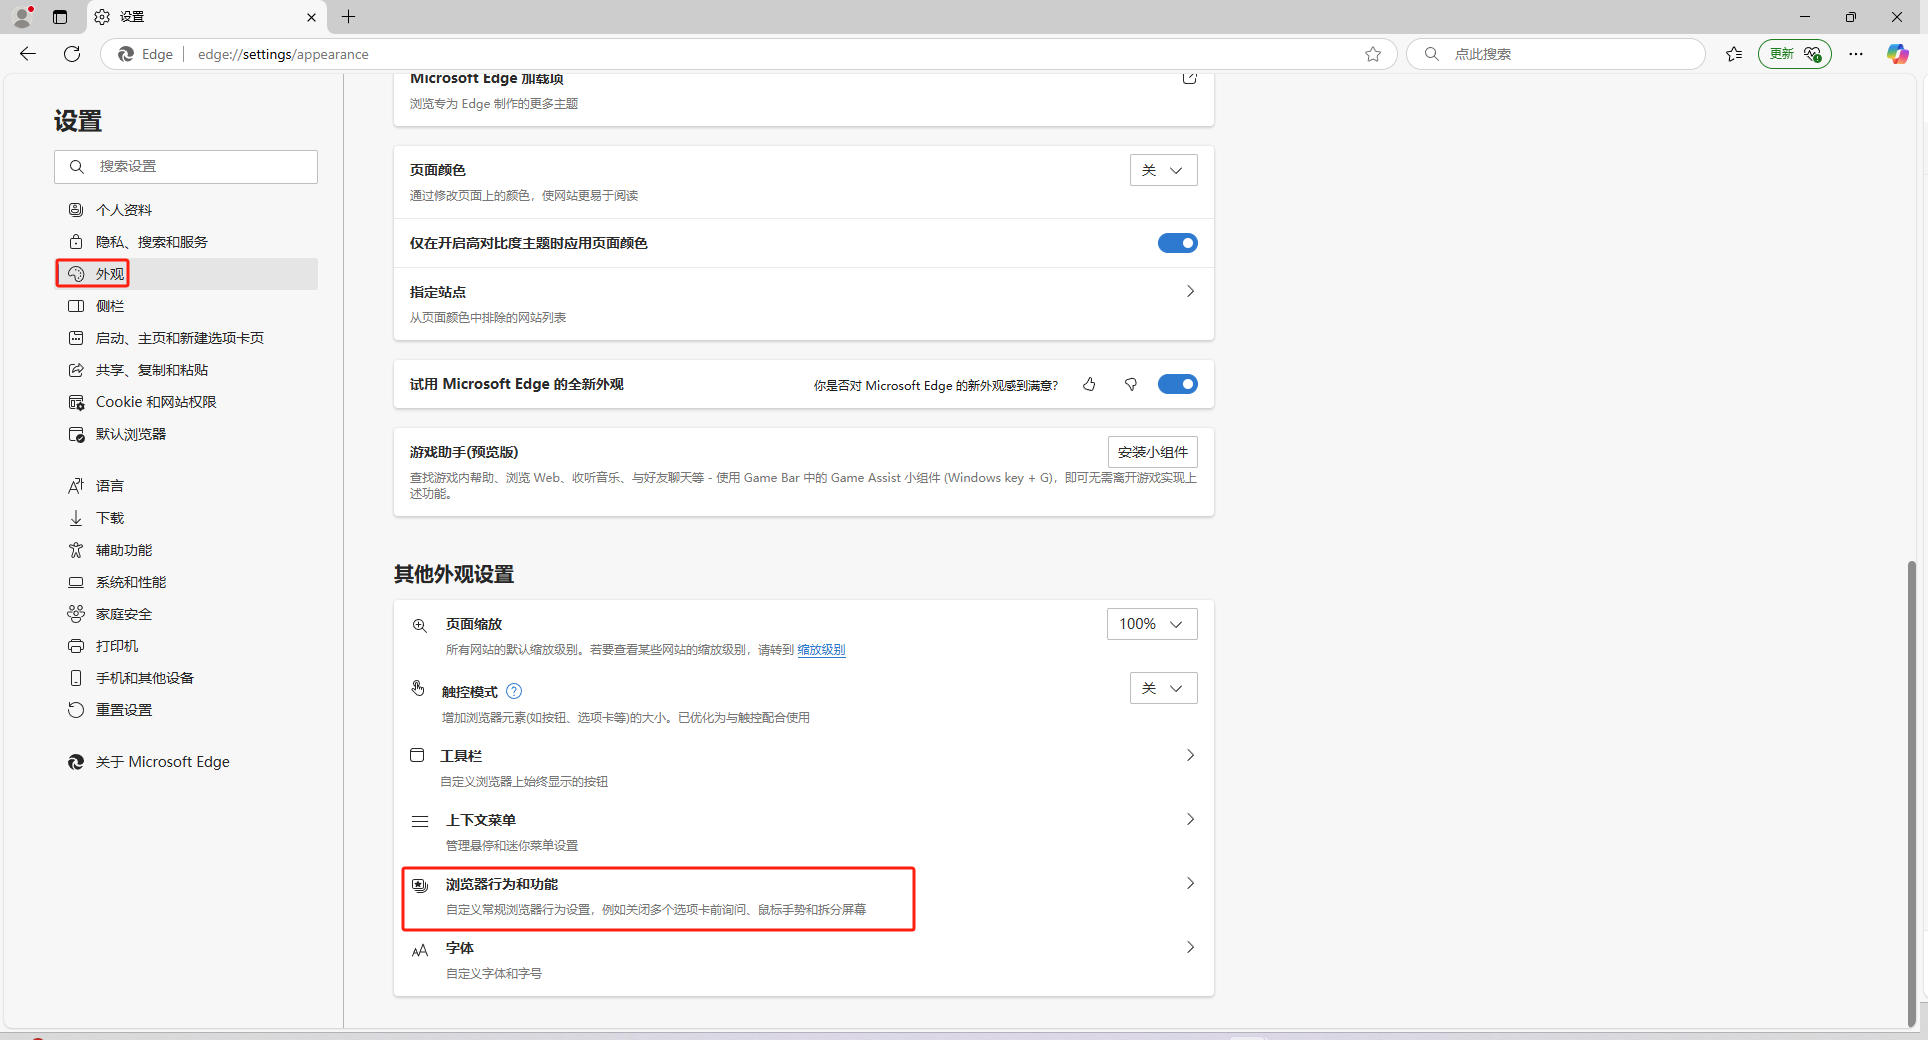Expand 指定站点 chevron
The height and width of the screenshot is (1040, 1928).
(x=1190, y=291)
